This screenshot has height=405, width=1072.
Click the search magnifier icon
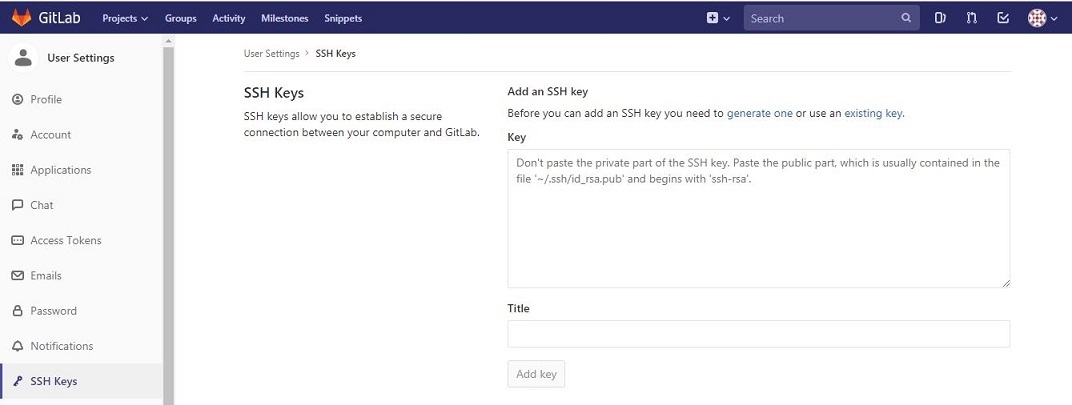tap(906, 18)
